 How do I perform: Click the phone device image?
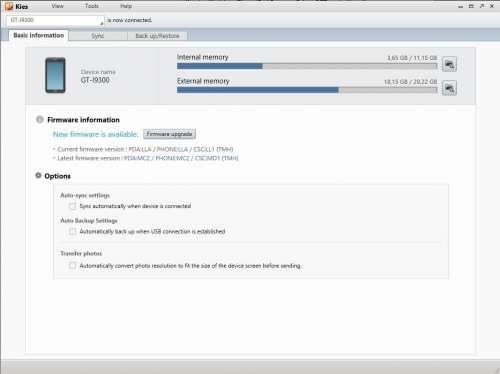pyautogui.click(x=55, y=75)
